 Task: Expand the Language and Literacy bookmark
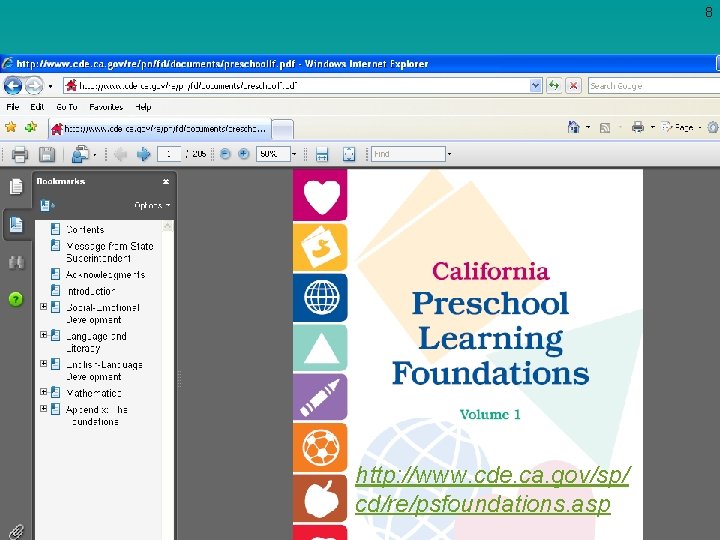click(44, 335)
